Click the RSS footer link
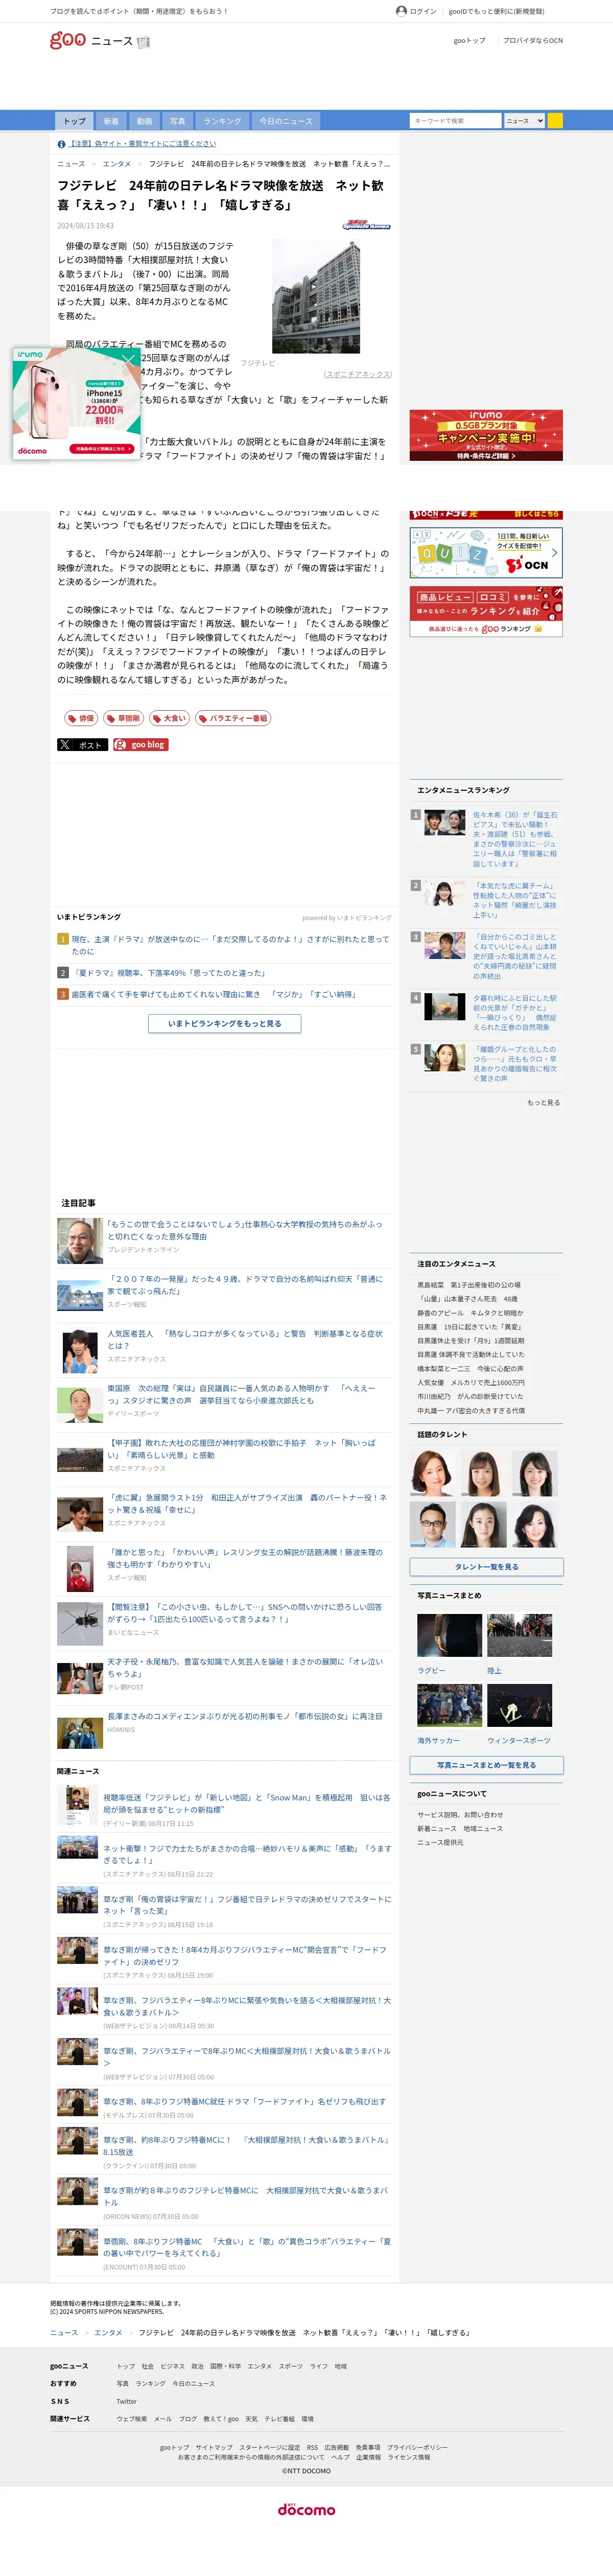 pos(312,2448)
